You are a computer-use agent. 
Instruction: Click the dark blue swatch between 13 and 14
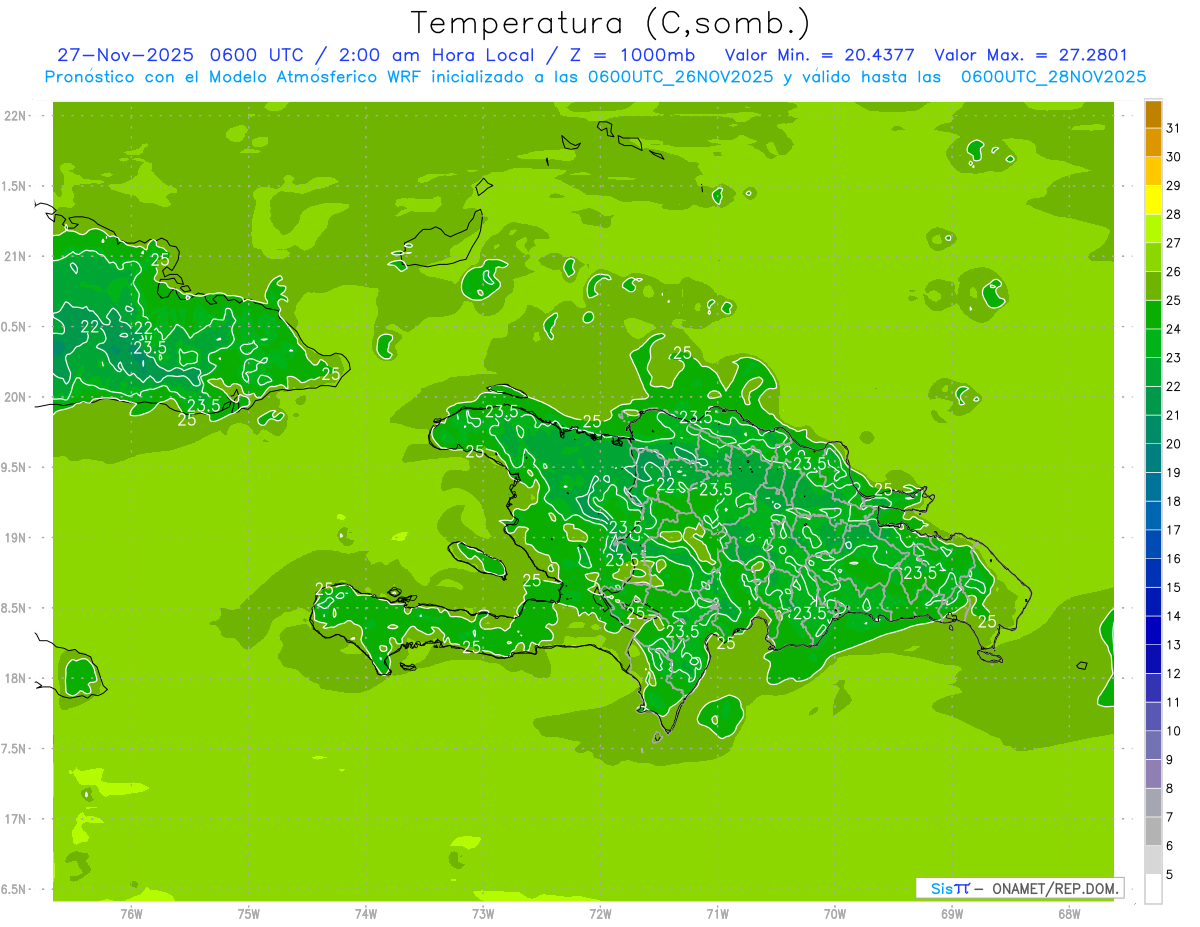coord(1153,630)
